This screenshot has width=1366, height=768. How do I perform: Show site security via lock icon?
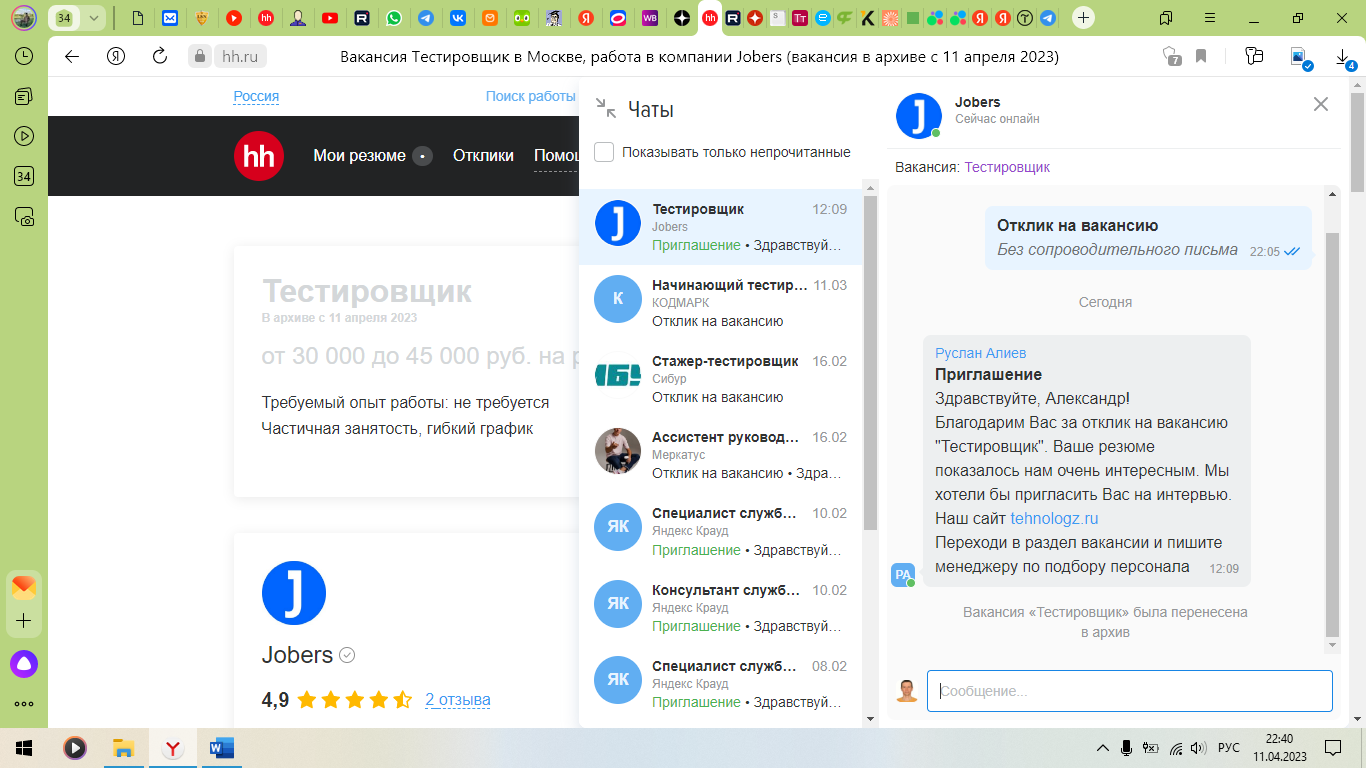(x=200, y=57)
